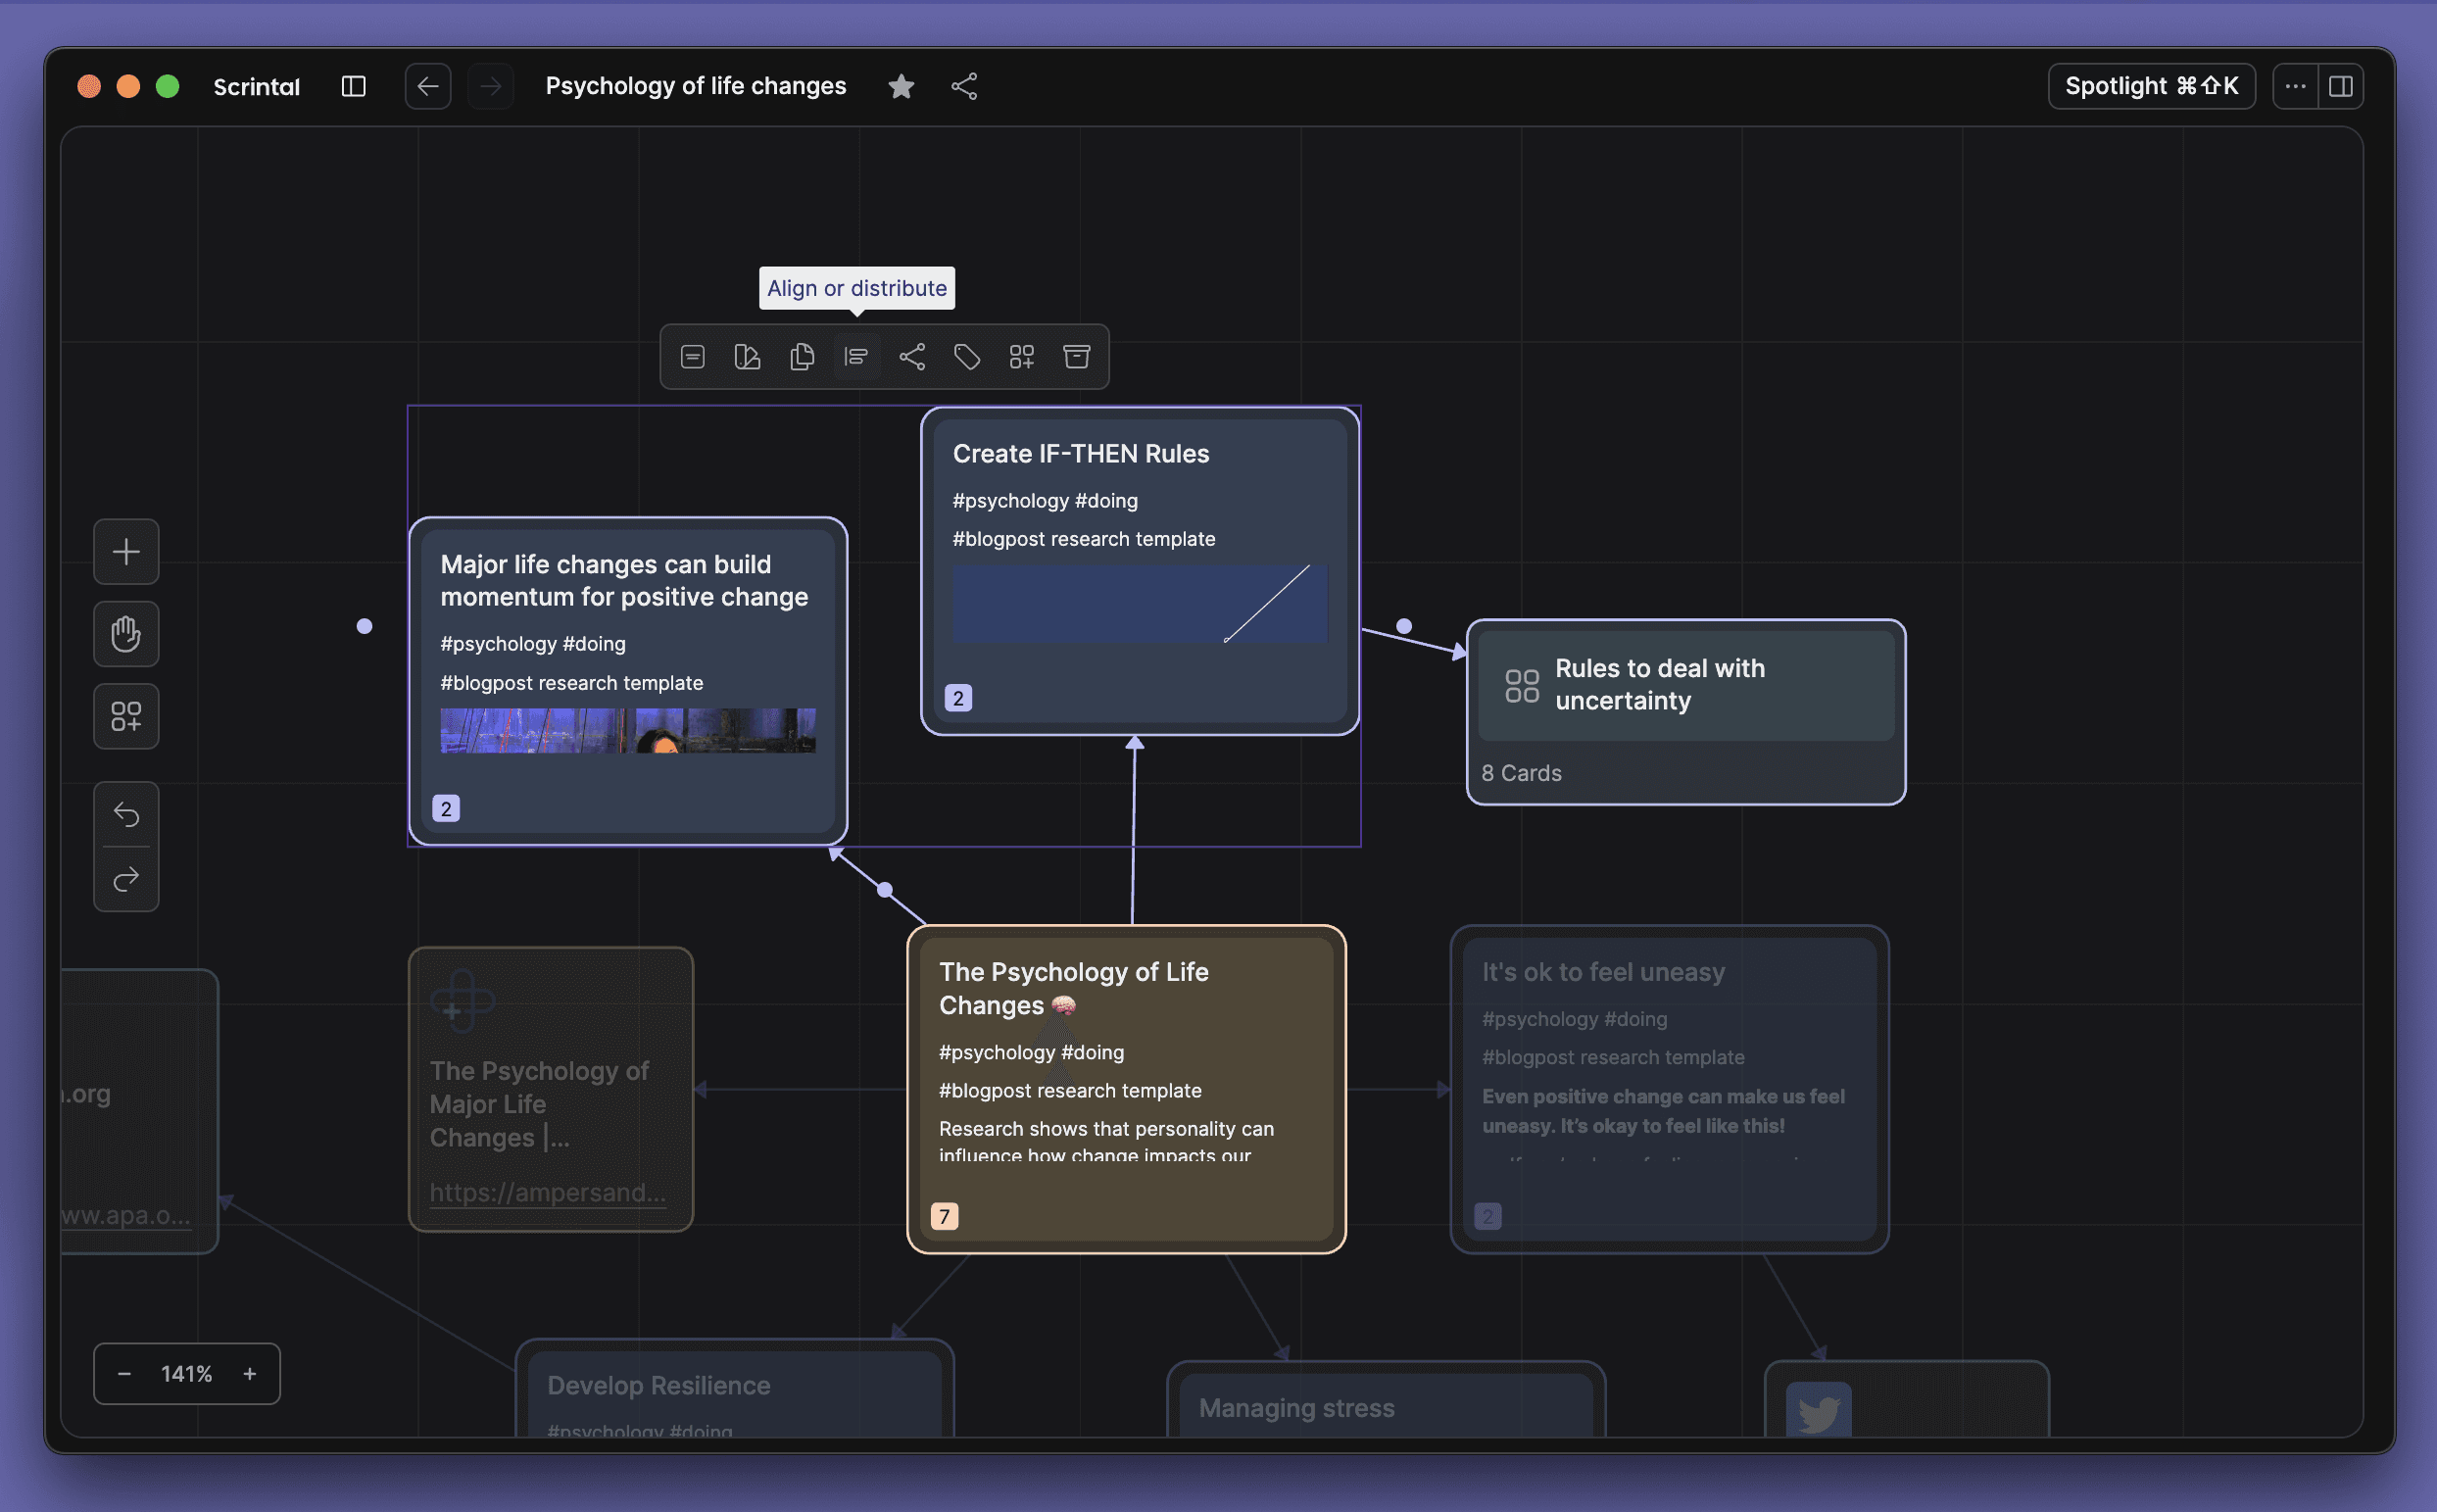Click the plus add card tool
This screenshot has width=2437, height=1512.
click(x=126, y=552)
